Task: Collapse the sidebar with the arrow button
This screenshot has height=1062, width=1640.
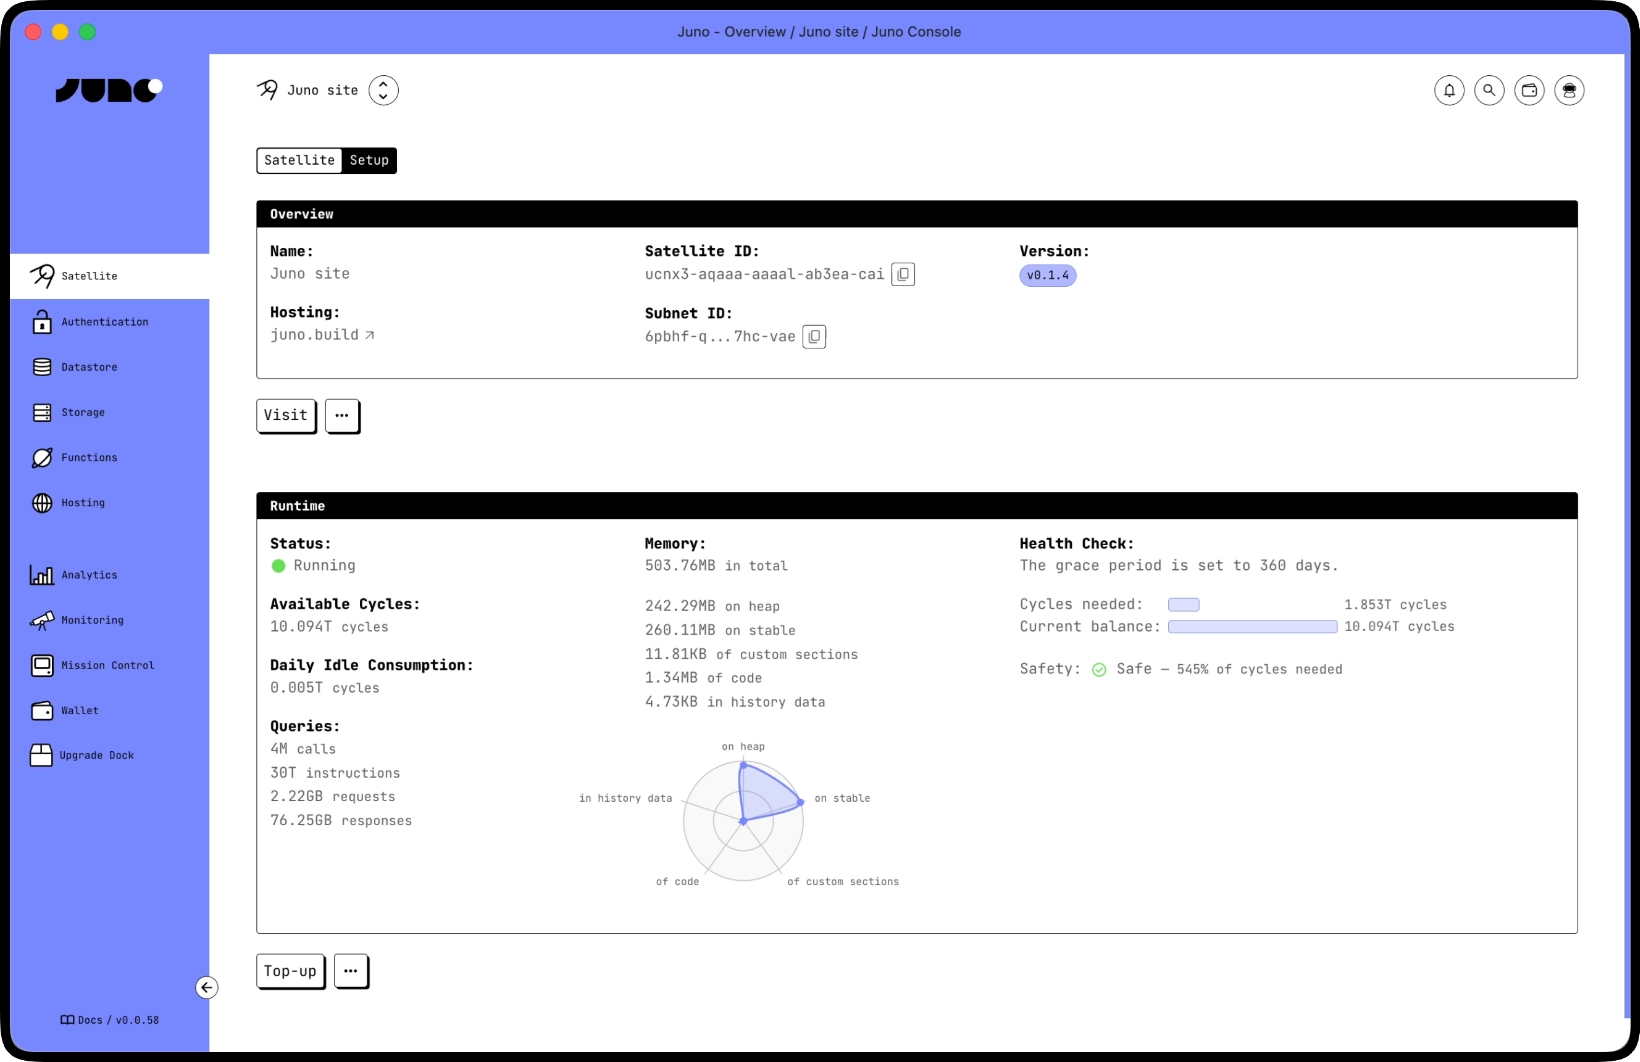Action: pyautogui.click(x=207, y=987)
